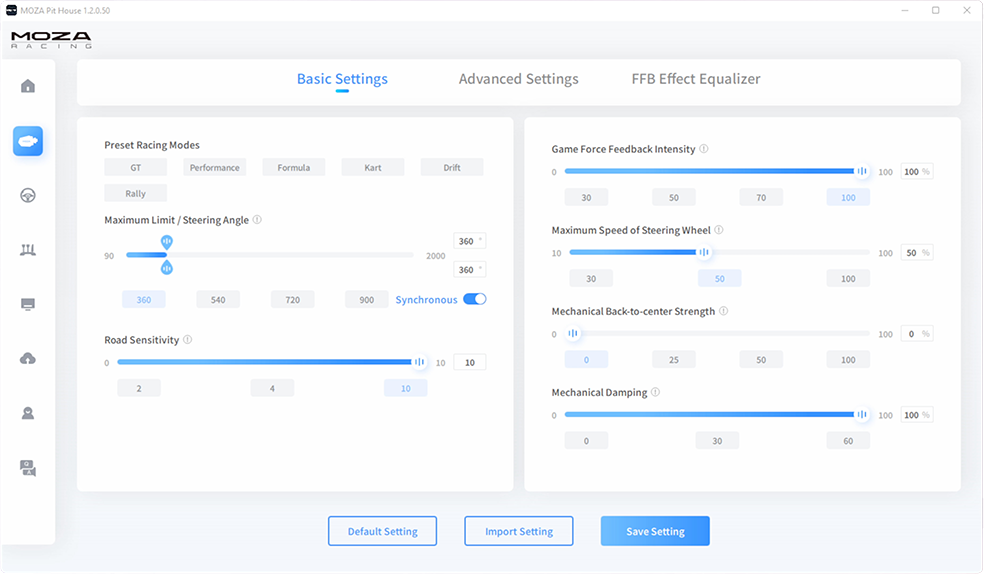984x574 pixels.
Task: Select the wheel base icon in sidebar
Action: (x=28, y=141)
